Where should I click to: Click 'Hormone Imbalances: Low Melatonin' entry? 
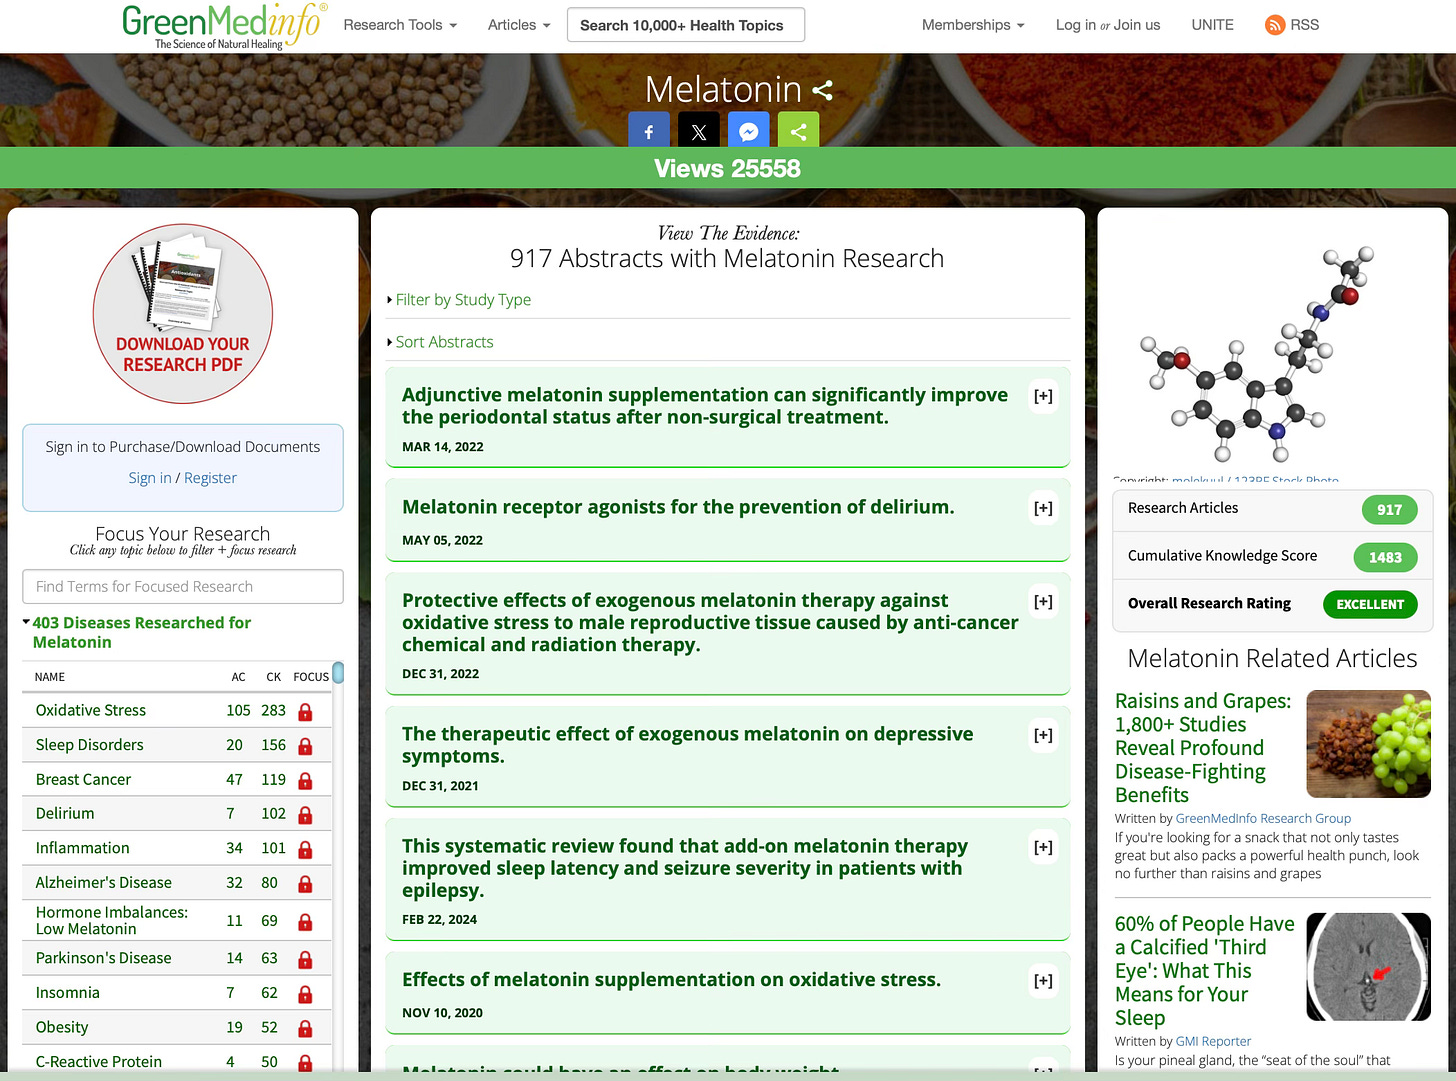(x=112, y=920)
